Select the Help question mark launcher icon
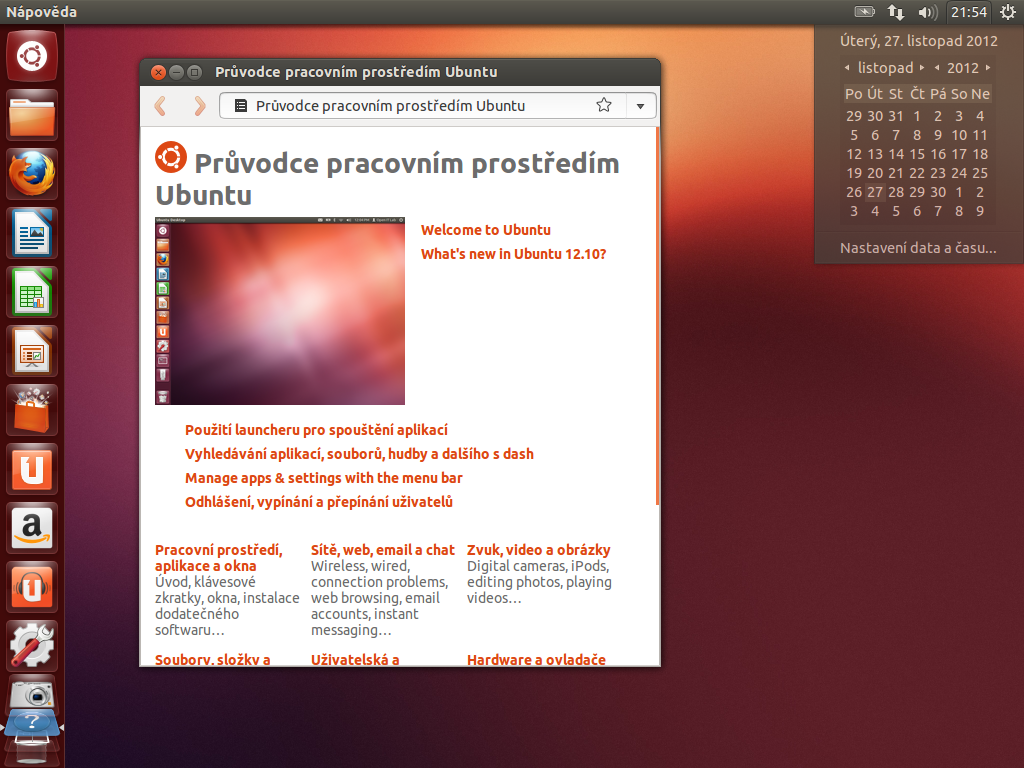 pos(32,724)
